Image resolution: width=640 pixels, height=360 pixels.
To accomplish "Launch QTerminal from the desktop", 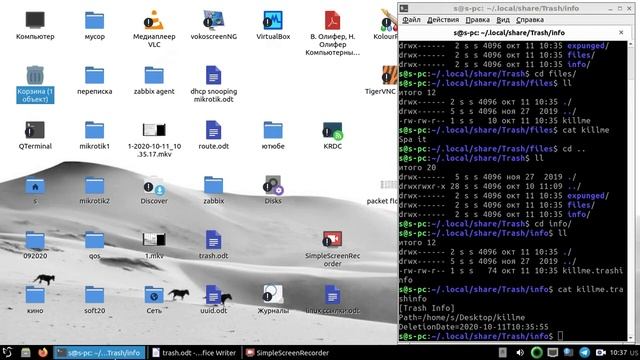I will pyautogui.click(x=35, y=135).
